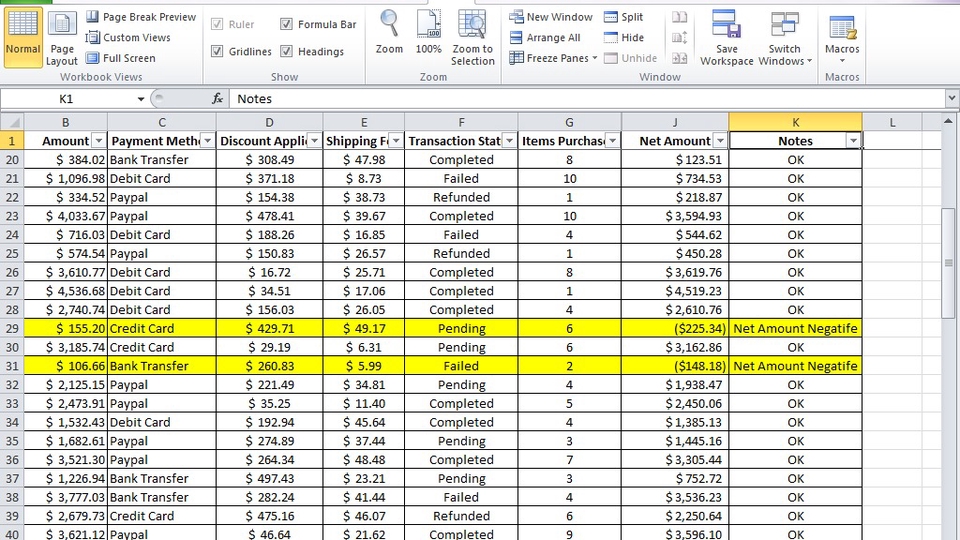Viewport: 960px width, 540px height.
Task: Click the Name Box showing K1
Action: (66, 99)
